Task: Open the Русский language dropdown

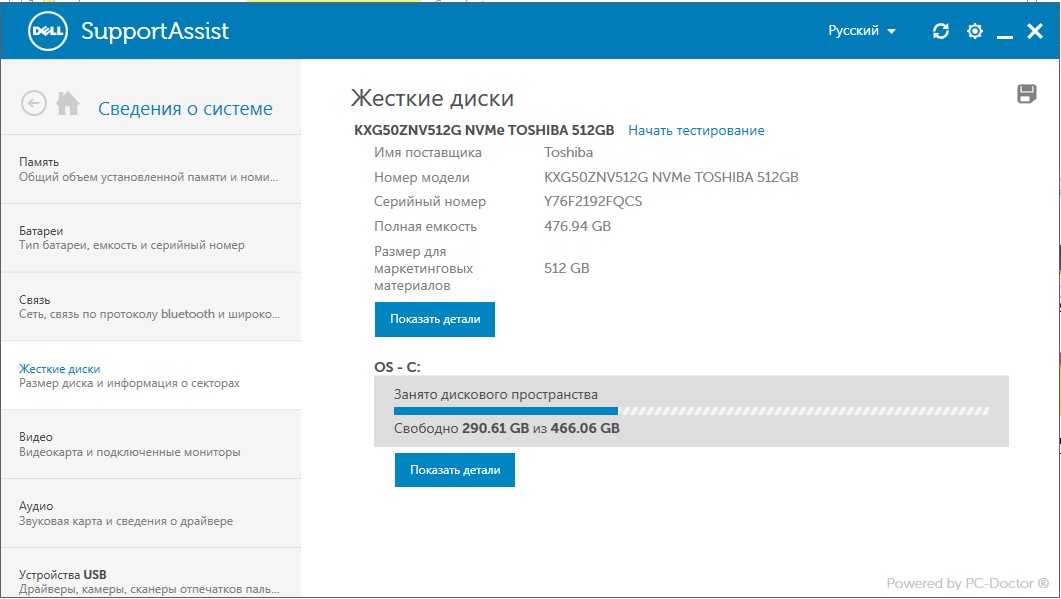Action: coord(861,30)
